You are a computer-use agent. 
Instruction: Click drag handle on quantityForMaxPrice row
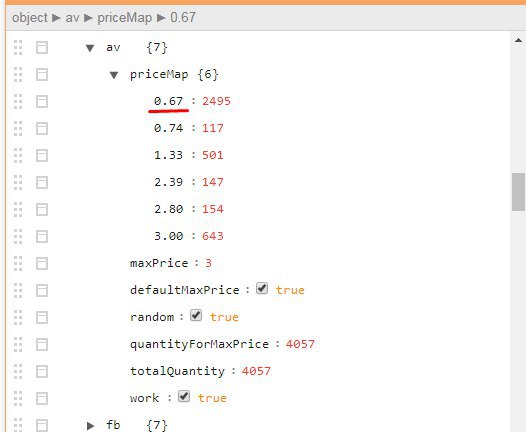pyautogui.click(x=18, y=344)
